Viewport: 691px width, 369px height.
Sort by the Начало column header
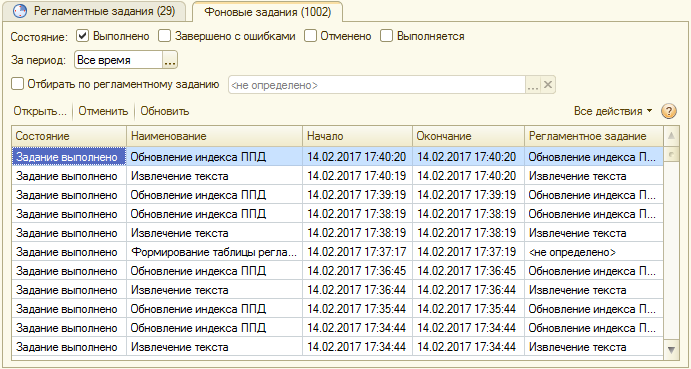pos(357,136)
